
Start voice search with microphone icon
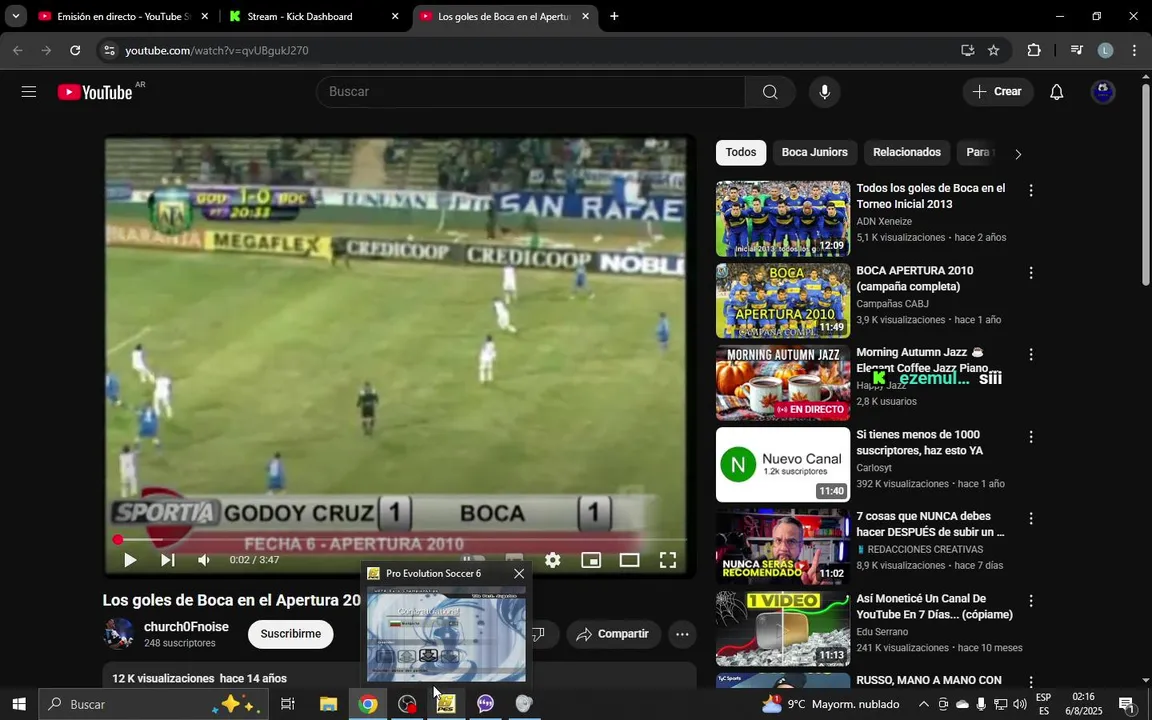pos(824,92)
